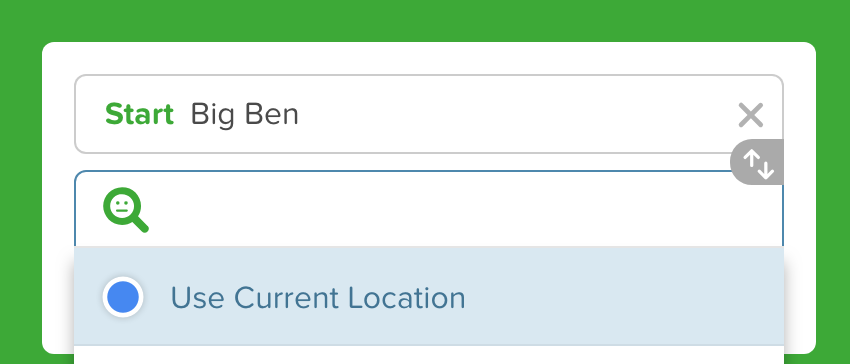Screen dimensions: 850x364
Task: Focus the empty destination search field
Action: [429, 209]
